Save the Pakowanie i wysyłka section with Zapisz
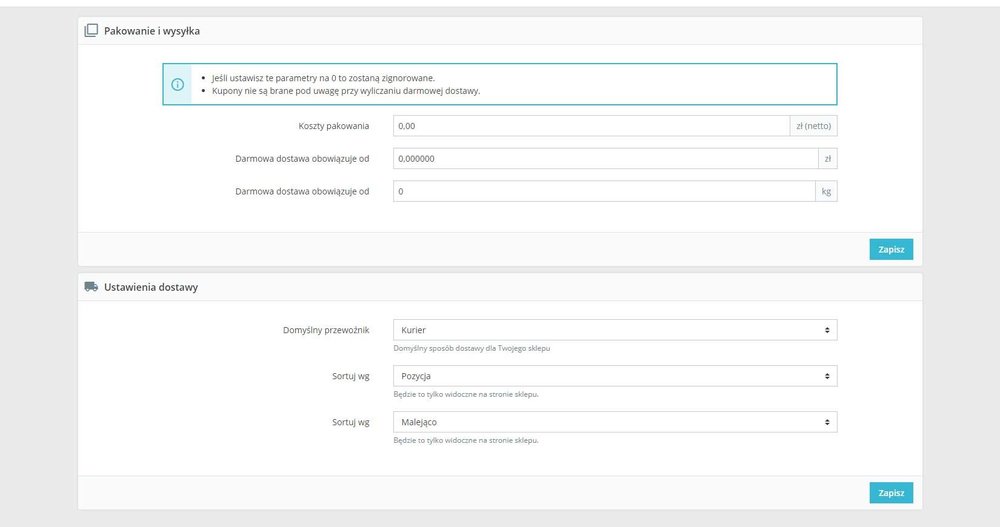Viewport: 1000px width, 527px height. (x=891, y=249)
